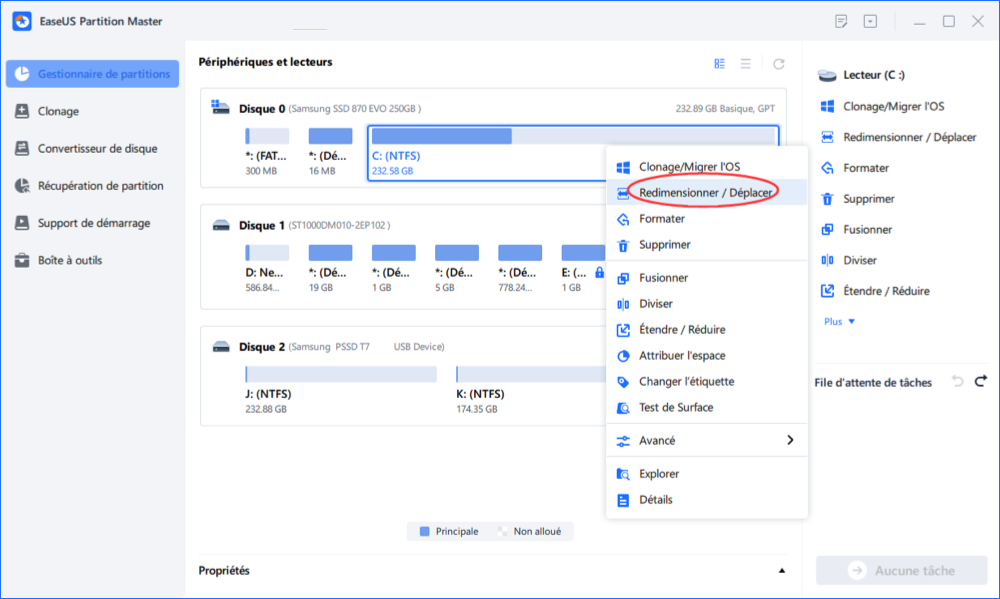
Task: Open Gestionnaire de partitions in sidebar
Action: tap(92, 74)
